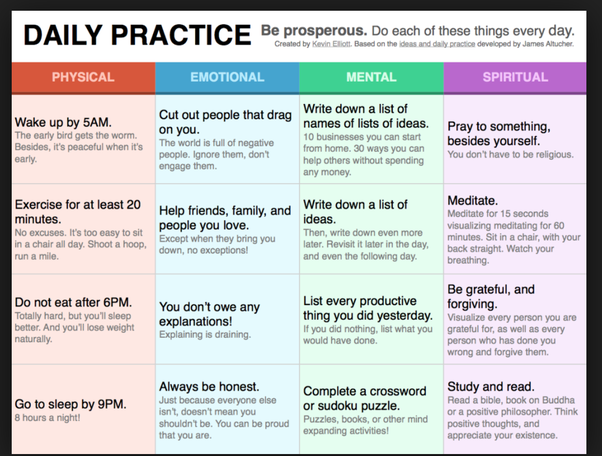602x456 pixels.
Task: Select the "Wake up by 5AM" cell
Action: [82, 138]
